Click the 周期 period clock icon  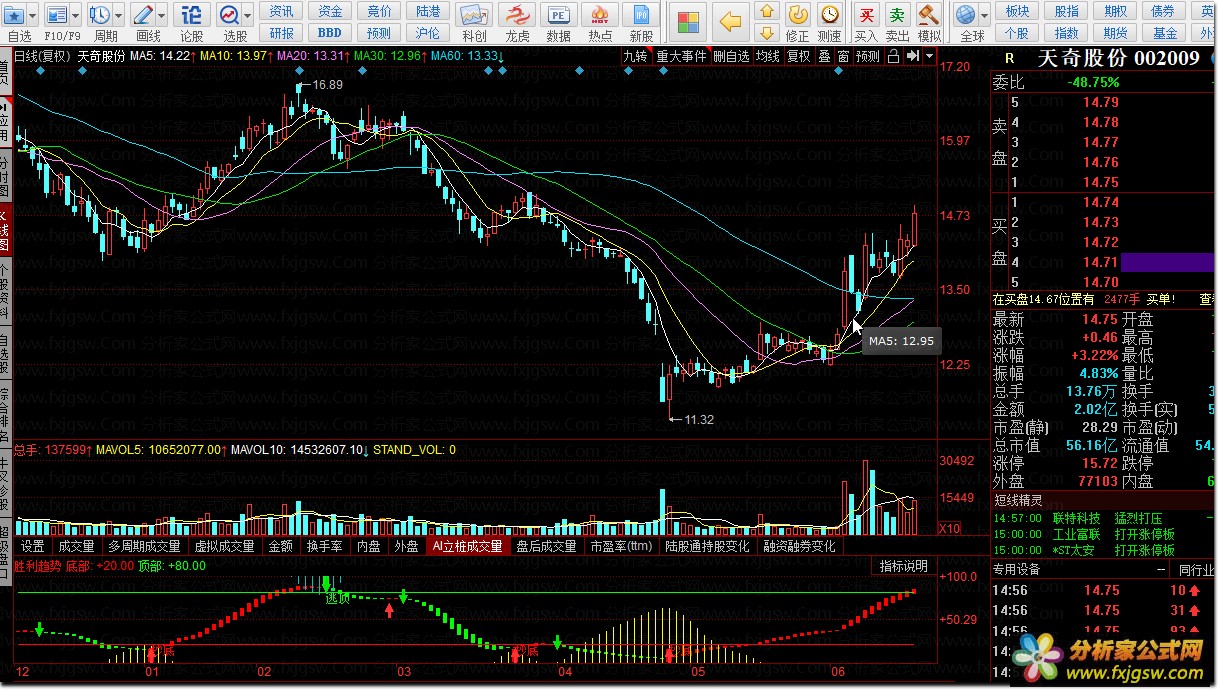100,15
